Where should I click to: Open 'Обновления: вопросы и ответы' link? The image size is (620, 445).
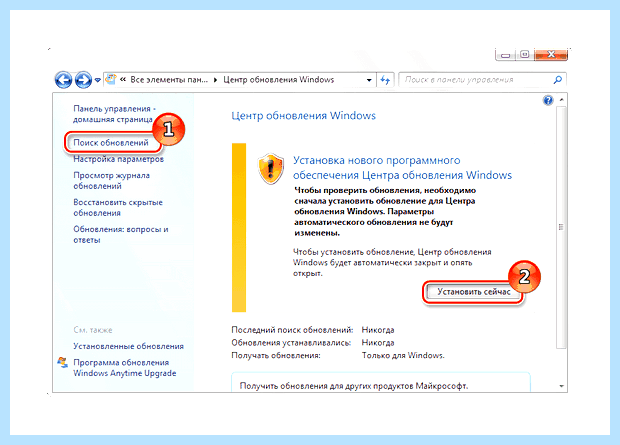pyautogui.click(x=121, y=235)
